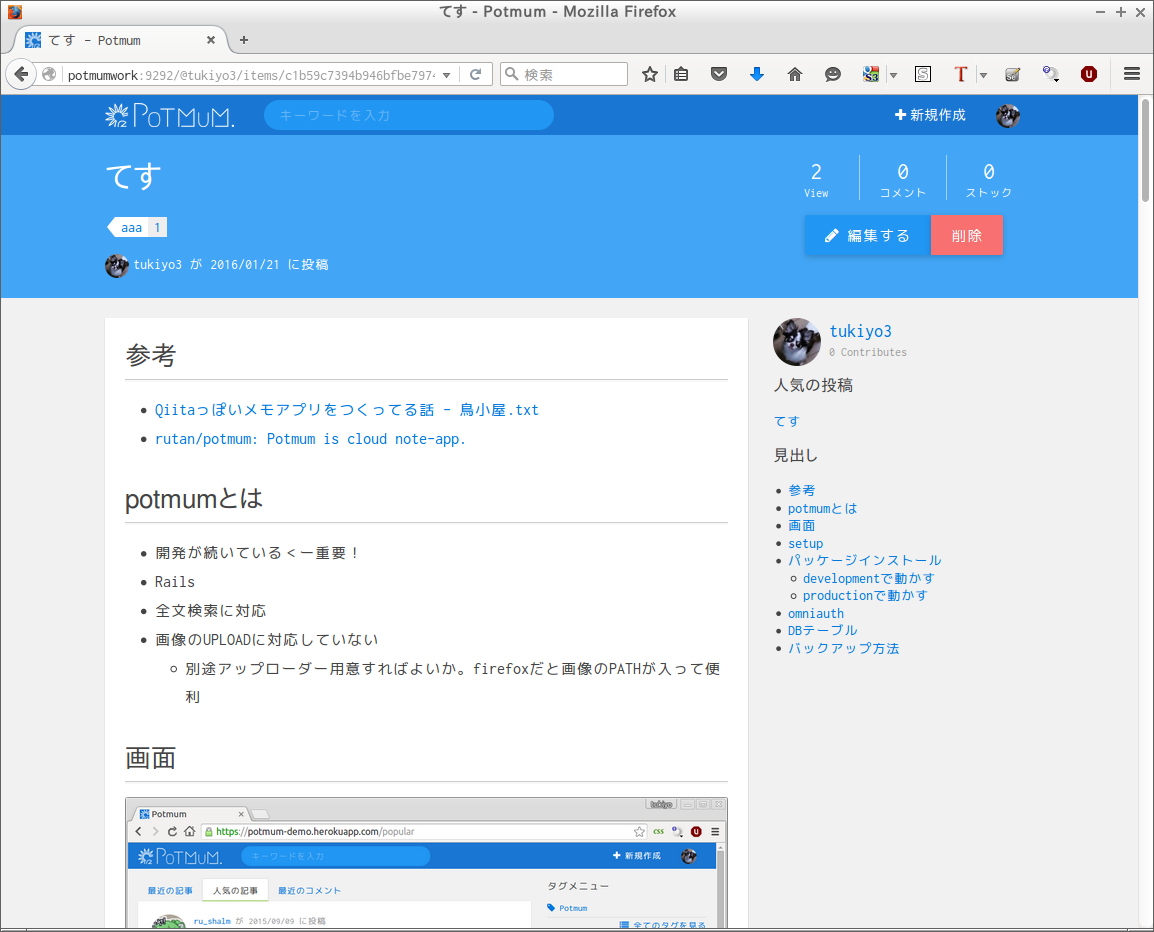
Task: Click the uBlock Origin extension icon
Action: click(1088, 74)
